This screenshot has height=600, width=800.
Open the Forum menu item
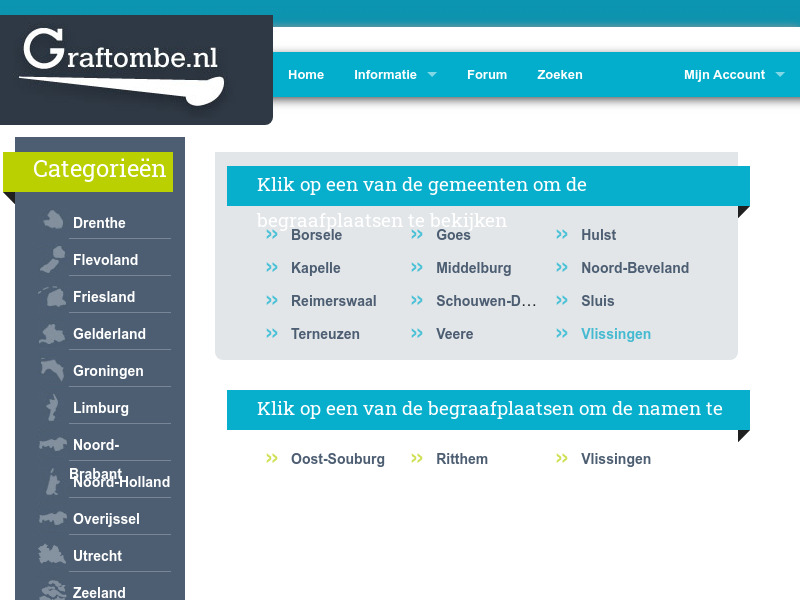tap(487, 74)
